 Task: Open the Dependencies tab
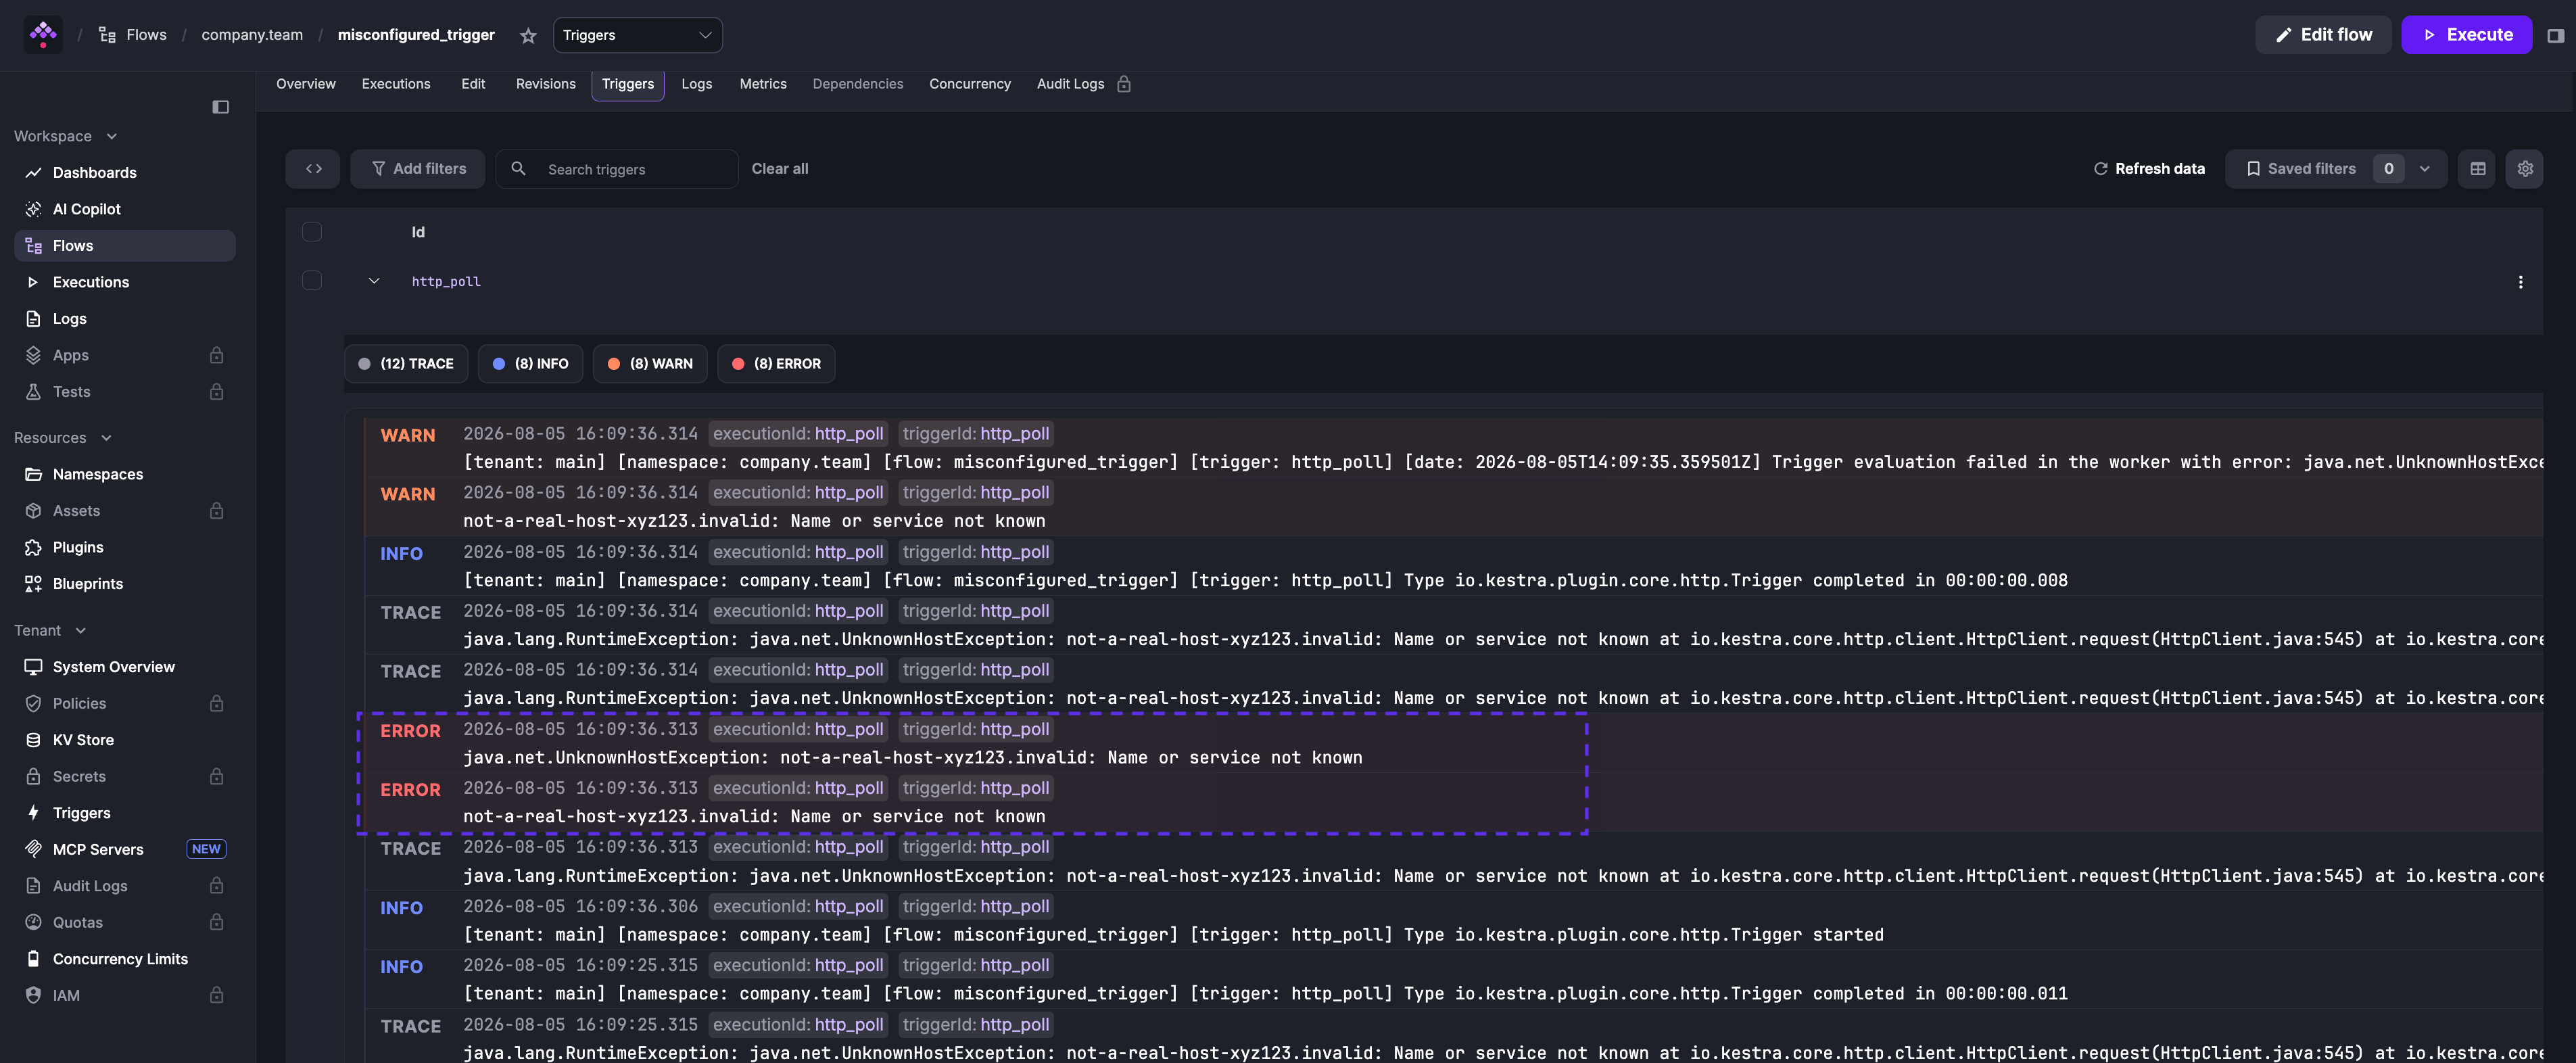tap(858, 84)
